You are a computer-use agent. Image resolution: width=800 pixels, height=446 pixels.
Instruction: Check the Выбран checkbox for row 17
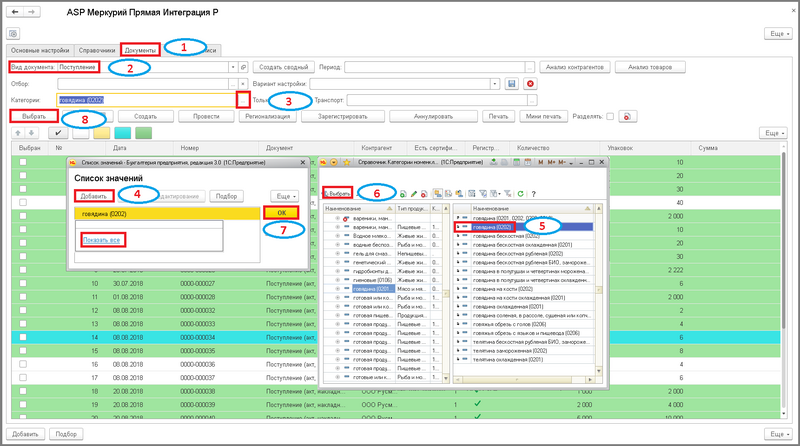pyautogui.click(x=23, y=378)
